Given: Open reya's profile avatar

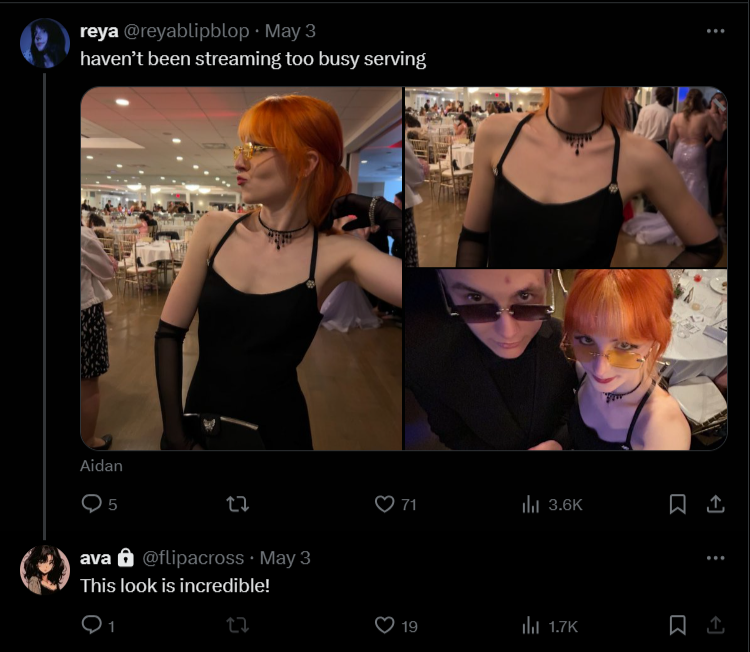Looking at the screenshot, I should (x=45, y=43).
